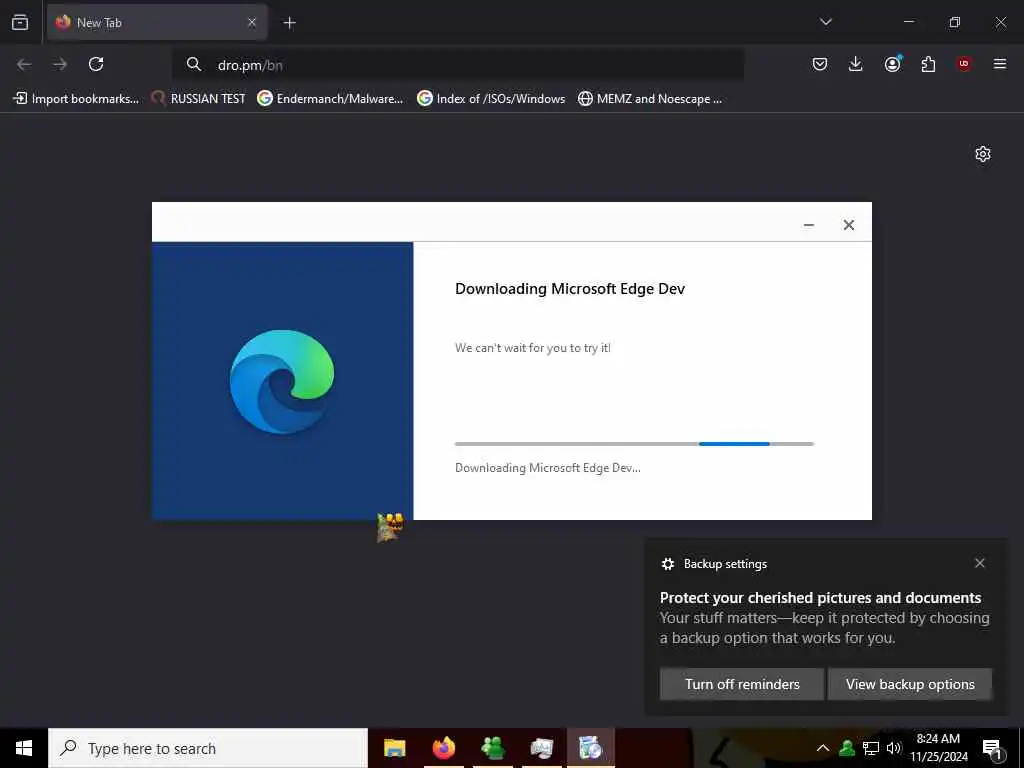The image size is (1024, 768).
Task: Click the 'Downloading Microsoft Edge Dev...' status text
Action: pyautogui.click(x=547, y=468)
